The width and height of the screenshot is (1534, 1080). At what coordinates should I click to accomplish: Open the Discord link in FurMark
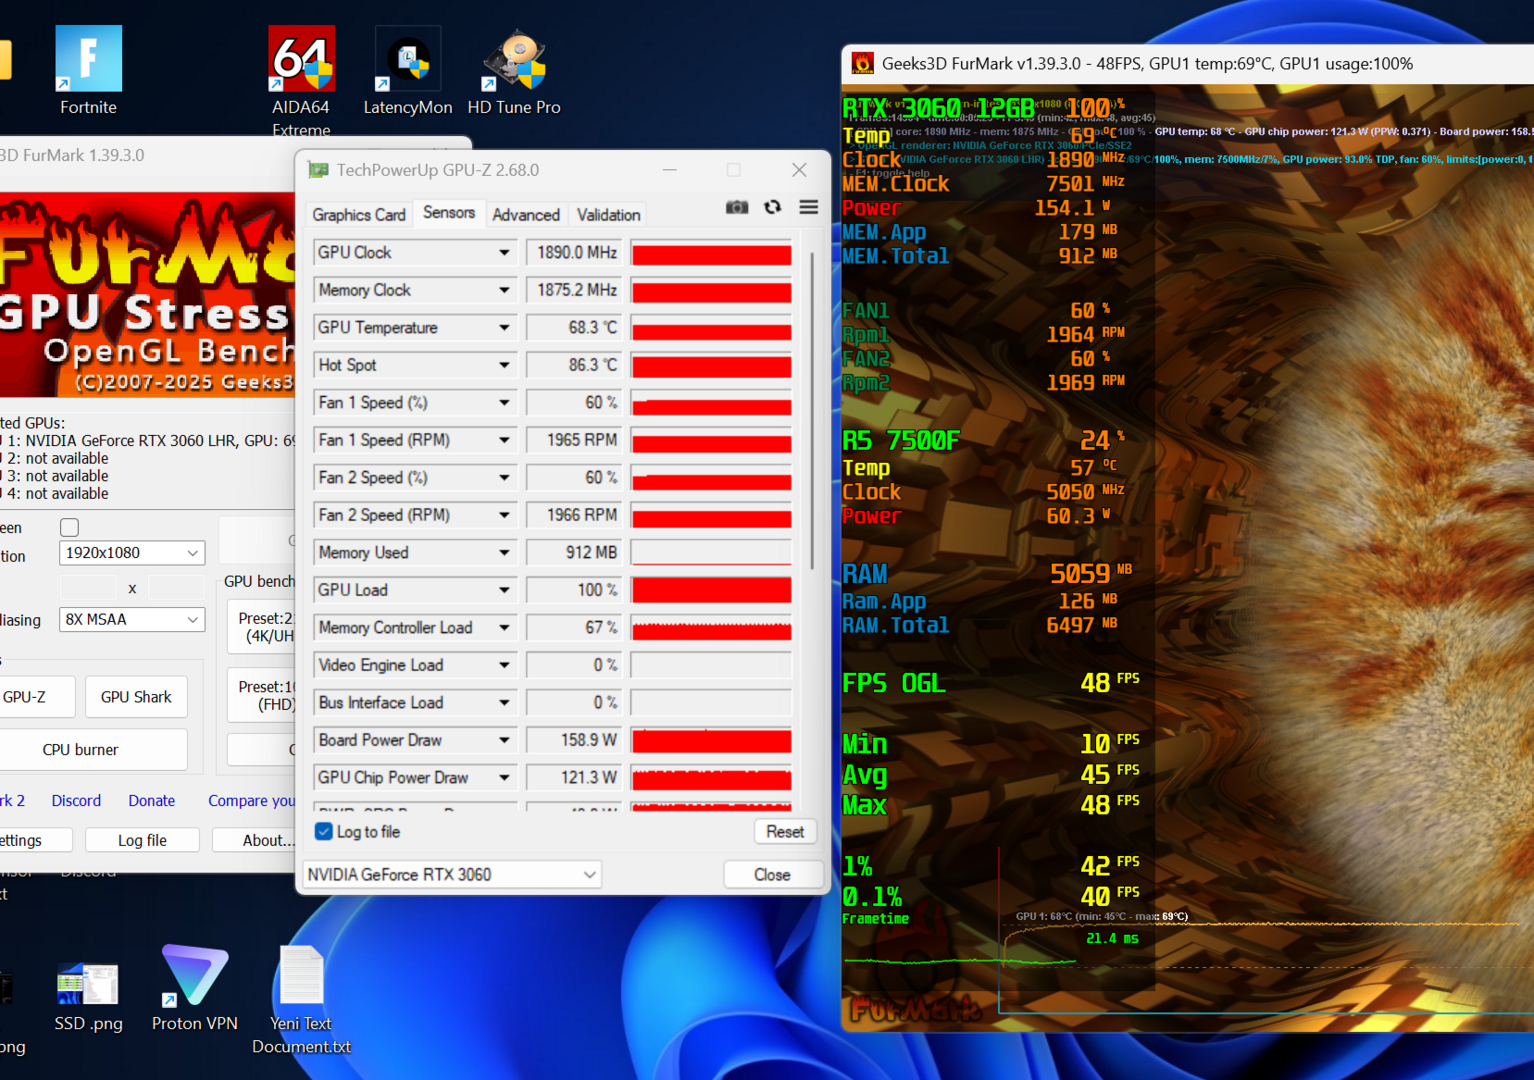[x=76, y=800]
